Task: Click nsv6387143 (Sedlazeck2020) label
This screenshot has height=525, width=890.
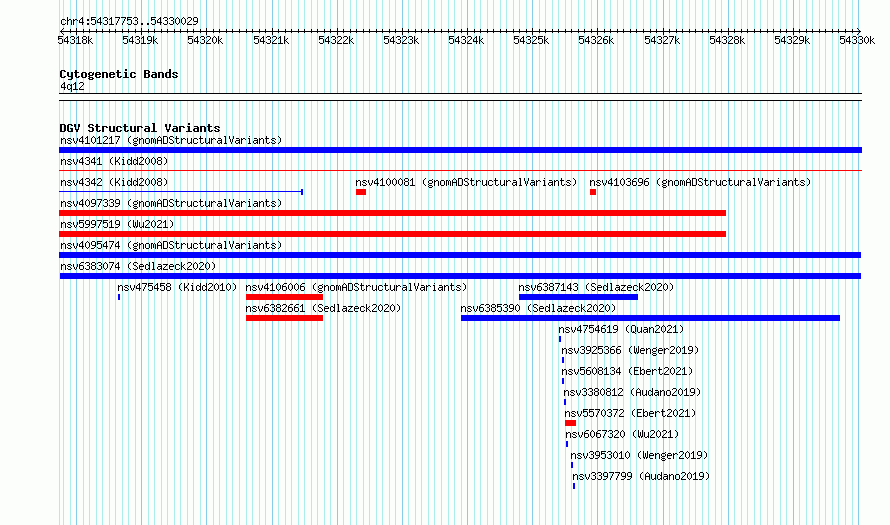Action: 596,287
